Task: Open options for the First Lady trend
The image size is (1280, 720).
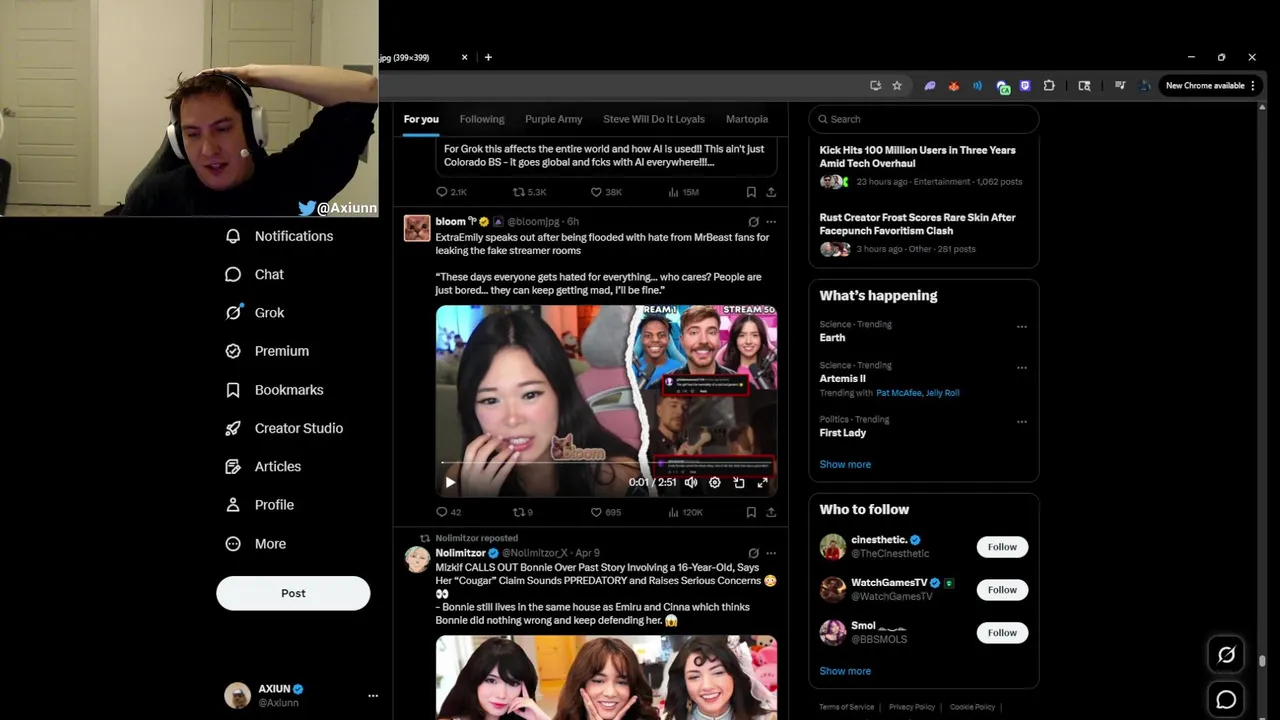Action: tap(1021, 421)
